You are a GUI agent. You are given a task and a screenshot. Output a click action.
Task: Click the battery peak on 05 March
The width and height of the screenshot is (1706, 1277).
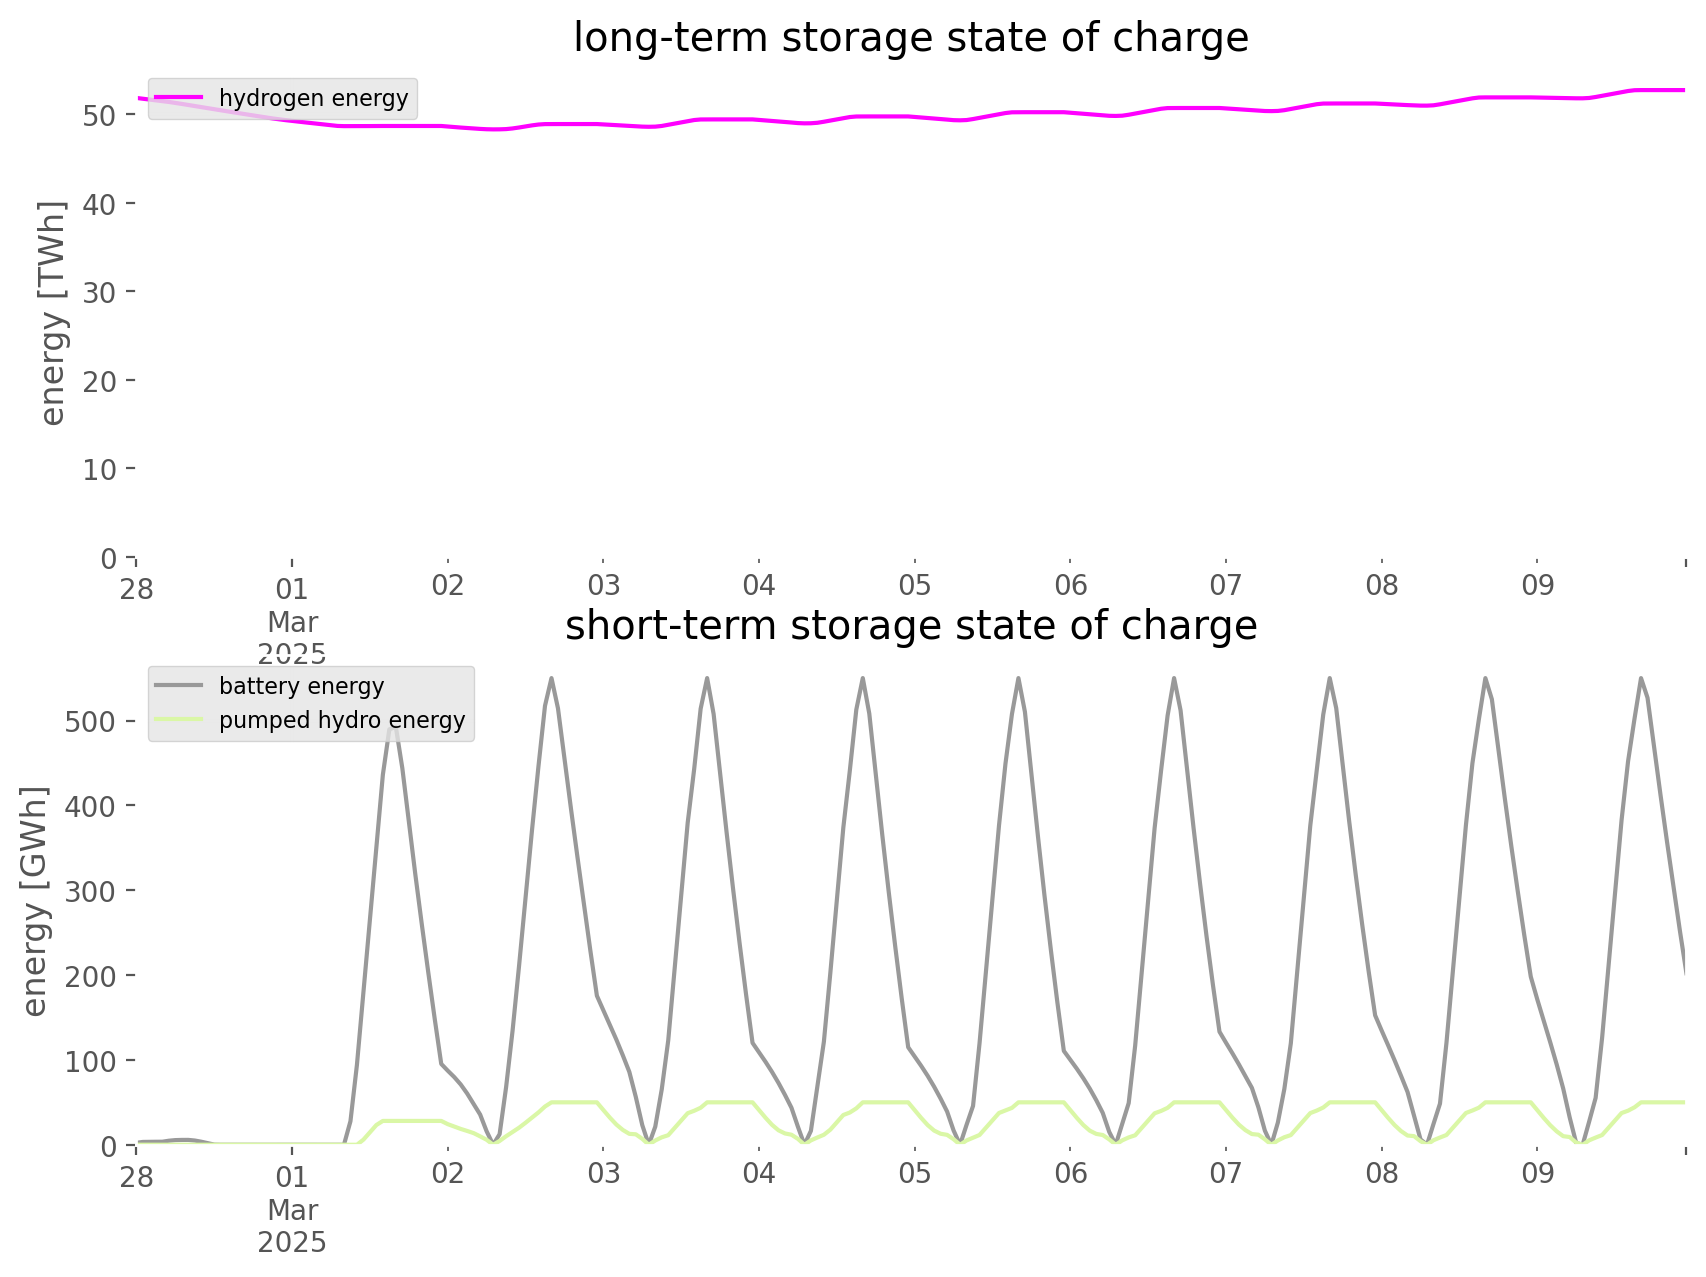tap(1018, 679)
